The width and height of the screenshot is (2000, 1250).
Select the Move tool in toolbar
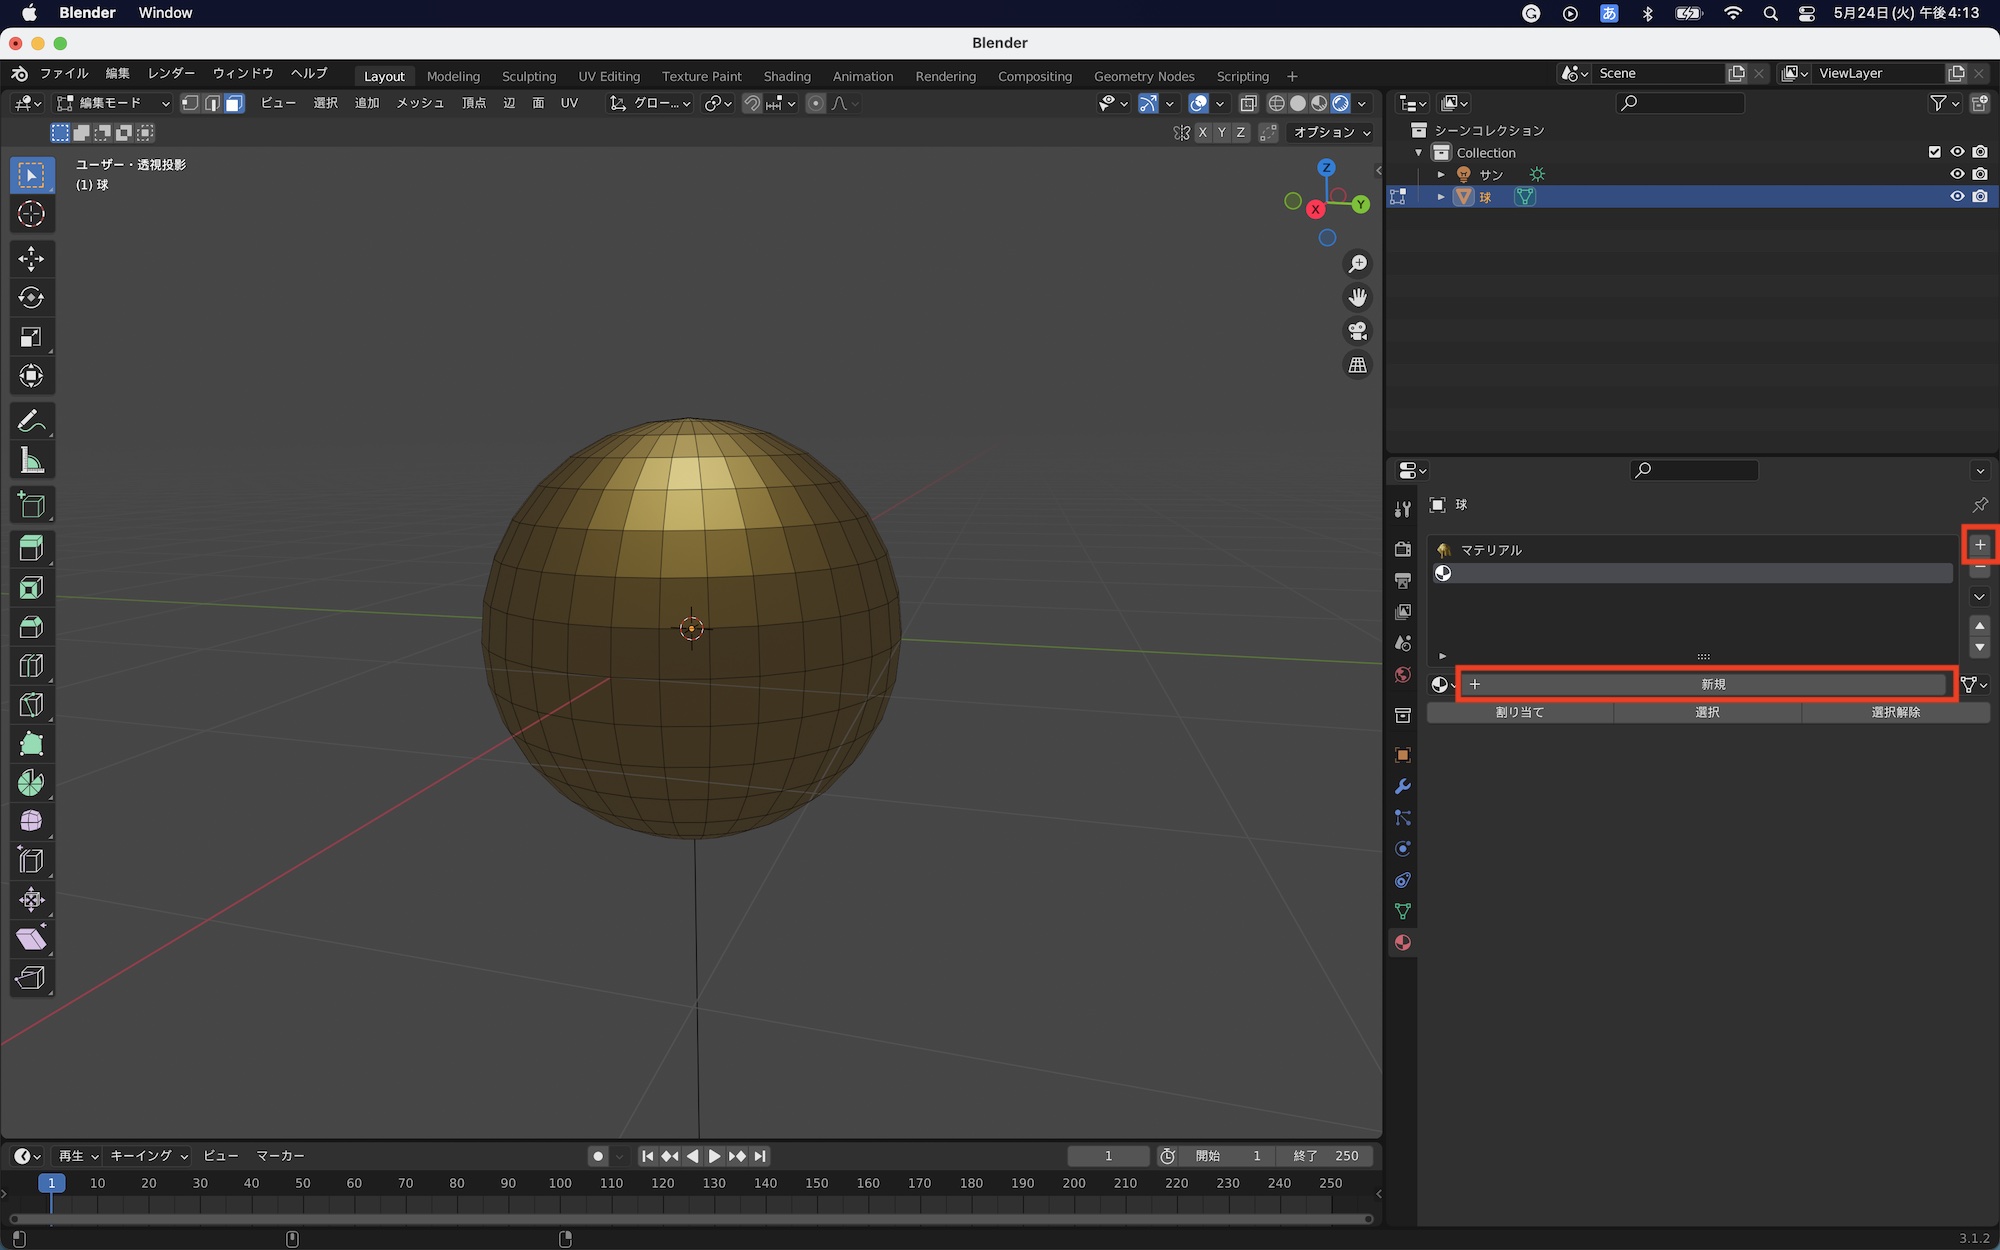[x=31, y=258]
